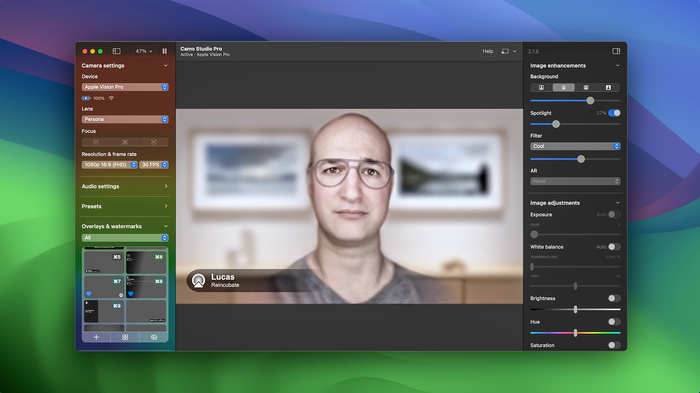Open the All overlays filter dropdown
Viewport: 700px width, 393px height.
tap(125, 238)
